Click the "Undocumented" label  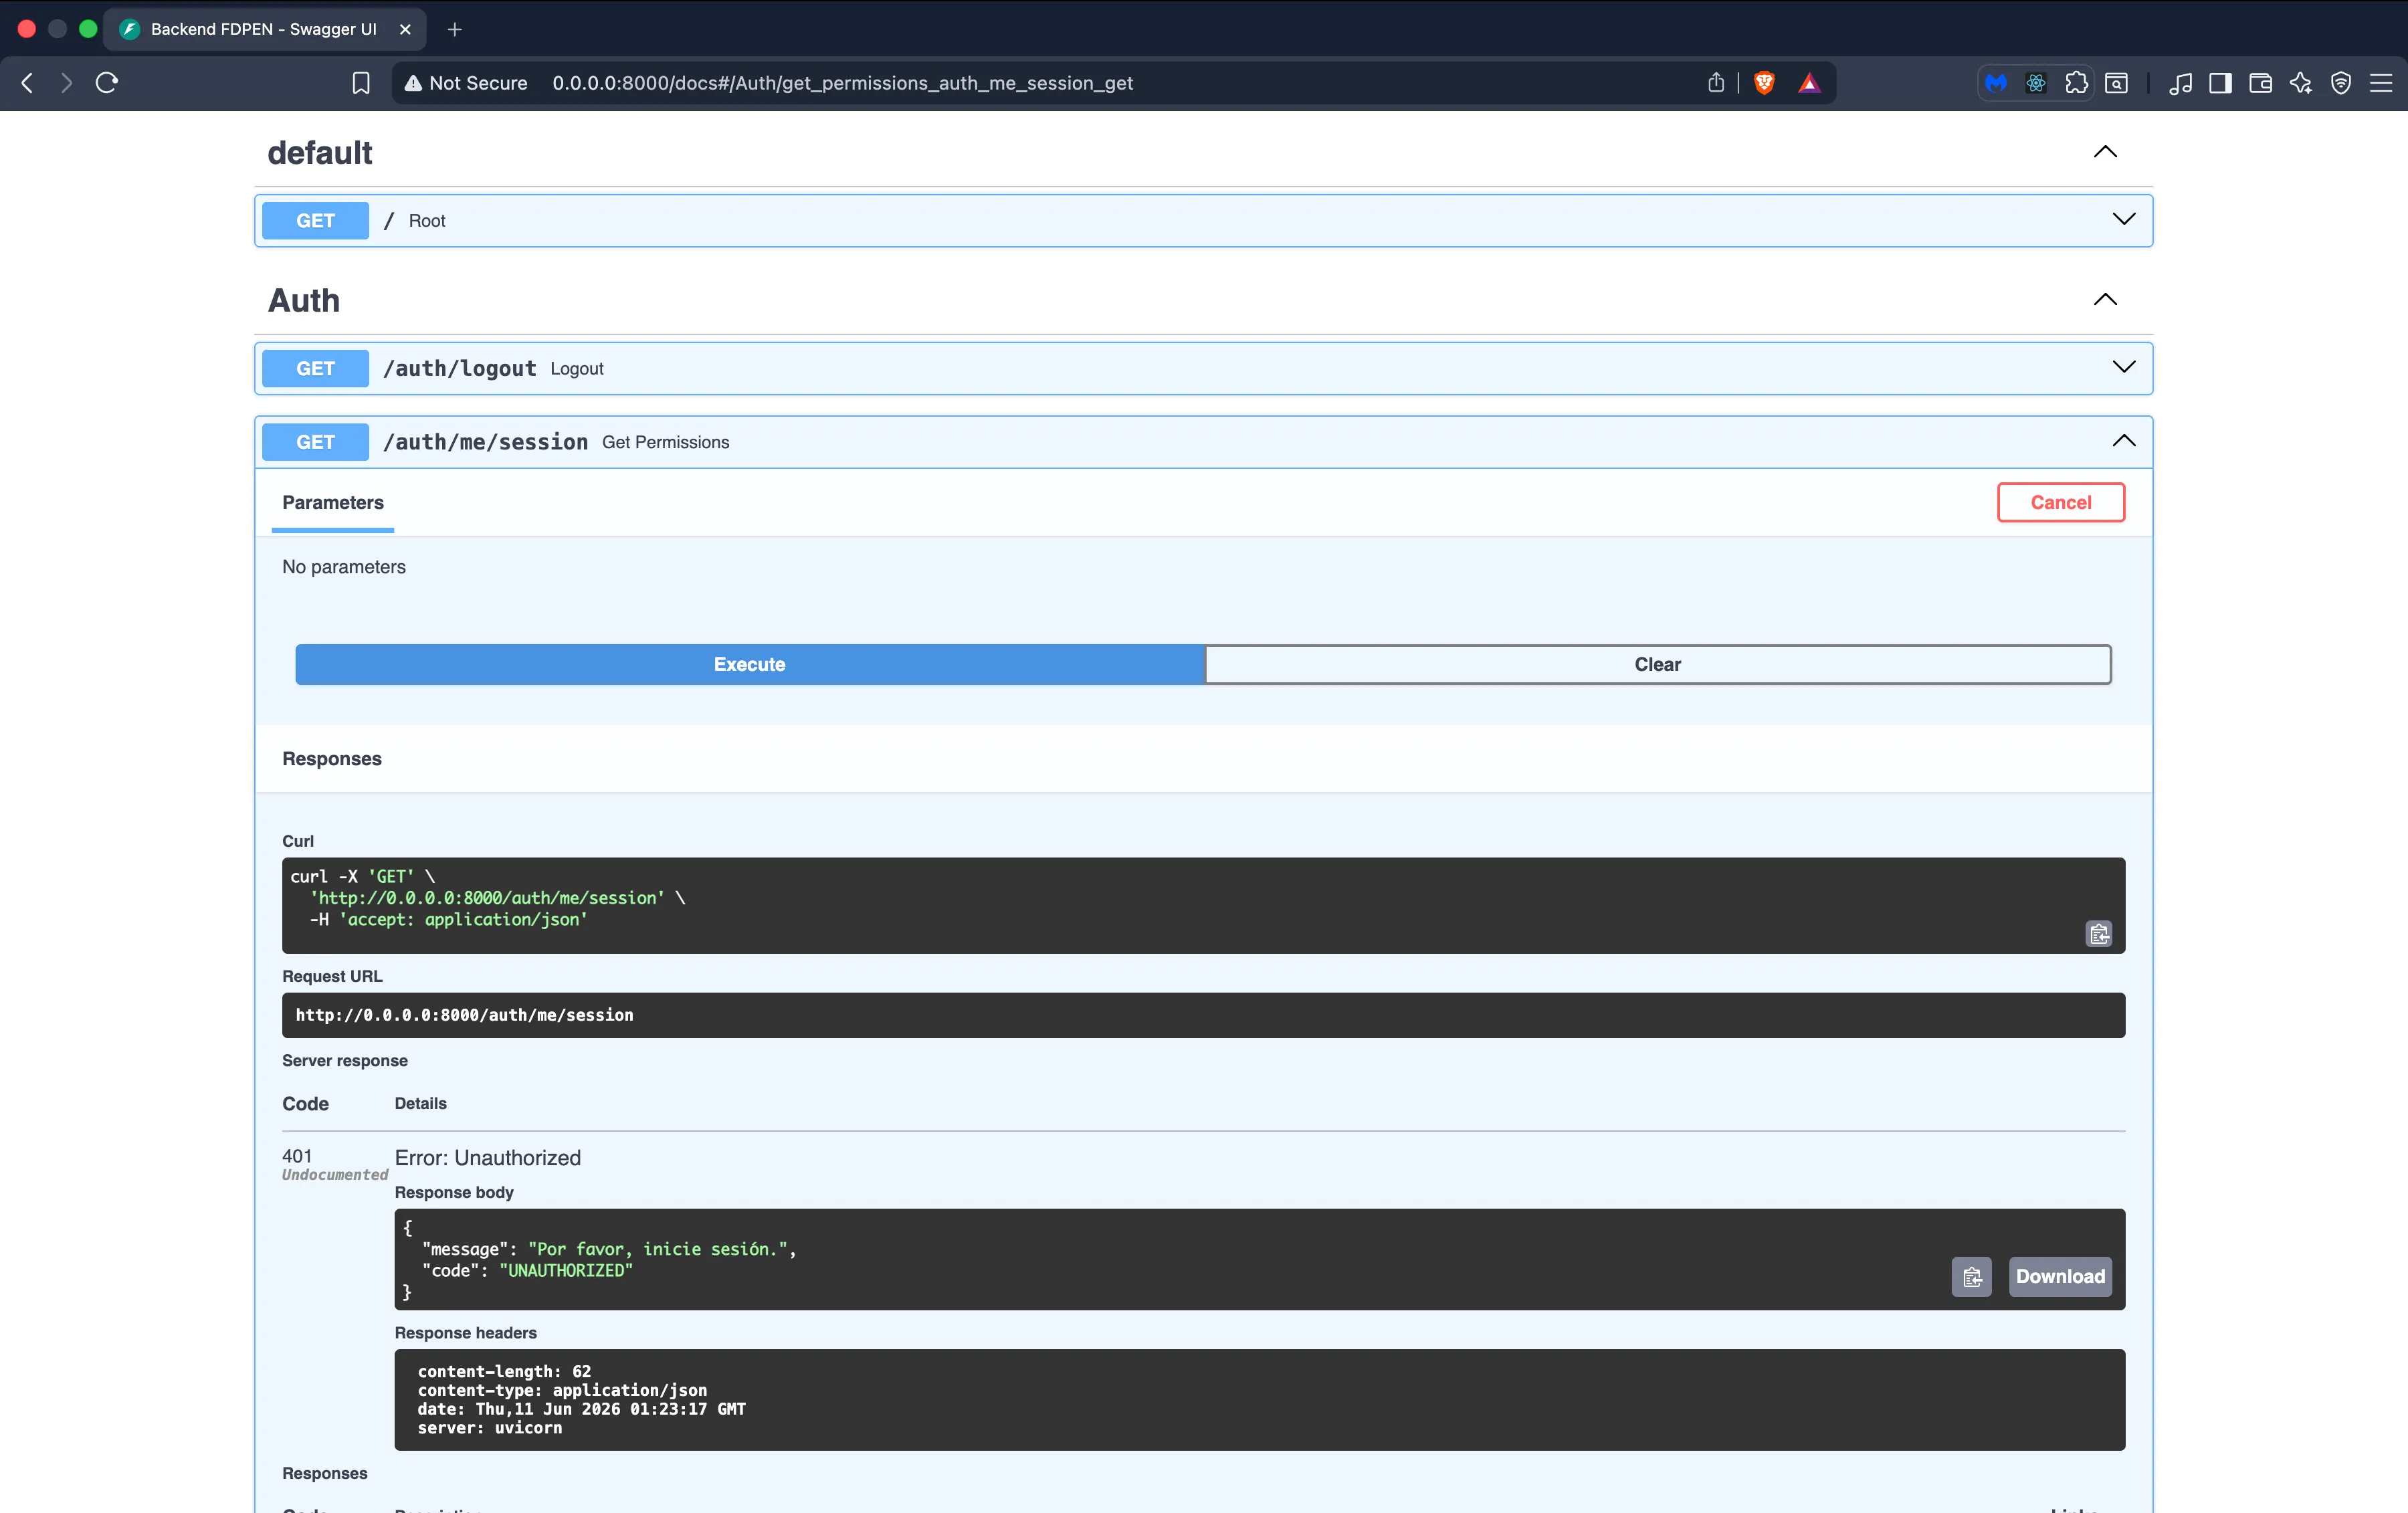click(335, 1175)
